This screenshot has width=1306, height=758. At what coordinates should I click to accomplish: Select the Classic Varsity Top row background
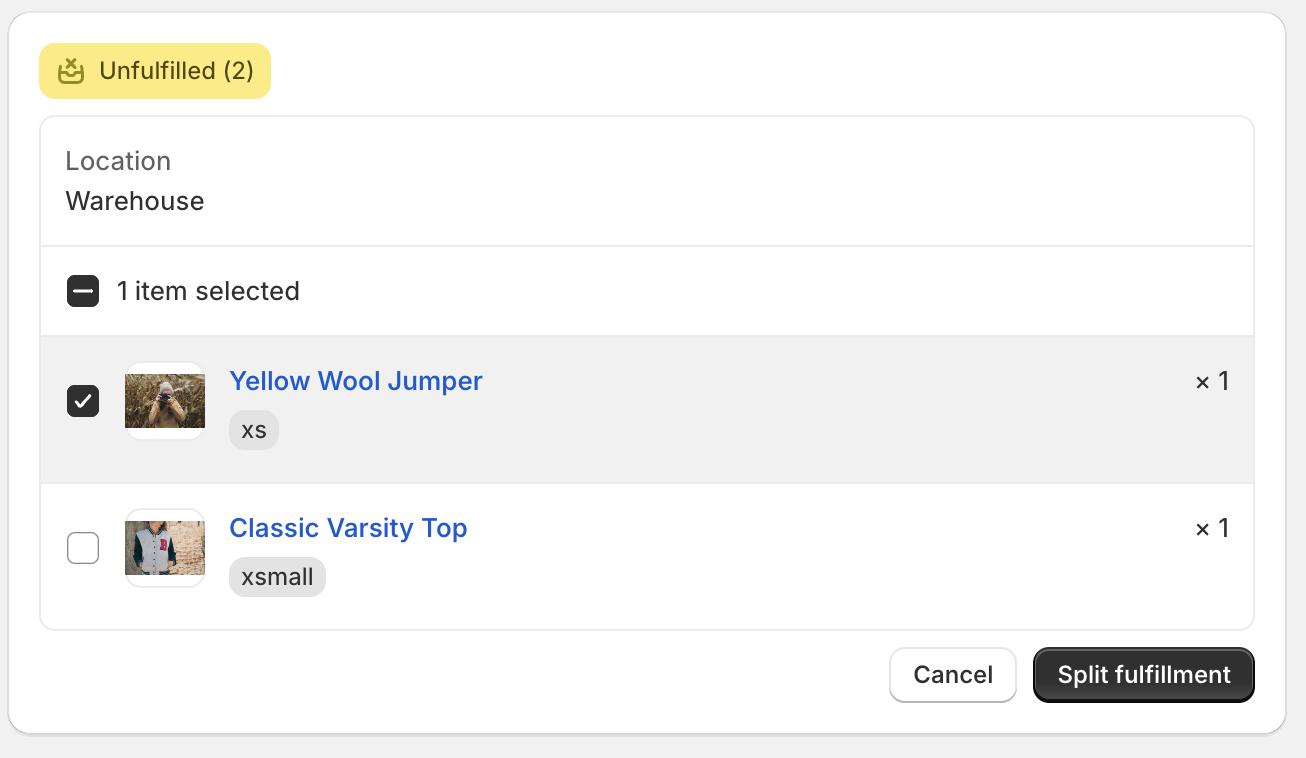pyautogui.click(x=647, y=557)
